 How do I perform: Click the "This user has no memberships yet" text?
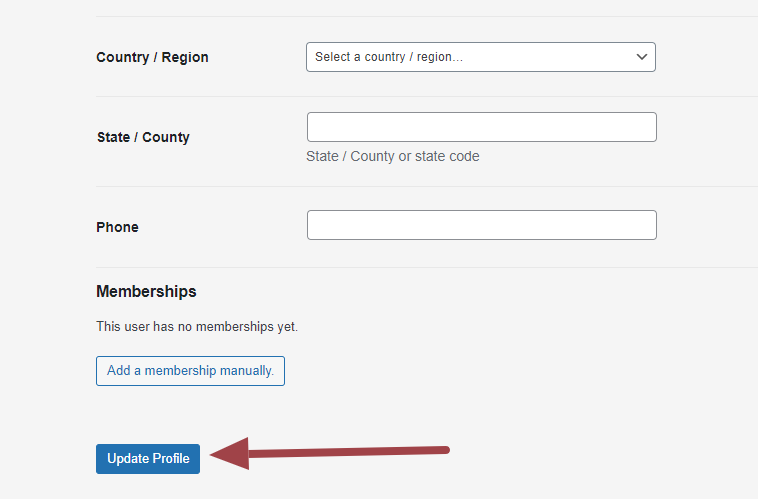[x=197, y=326]
